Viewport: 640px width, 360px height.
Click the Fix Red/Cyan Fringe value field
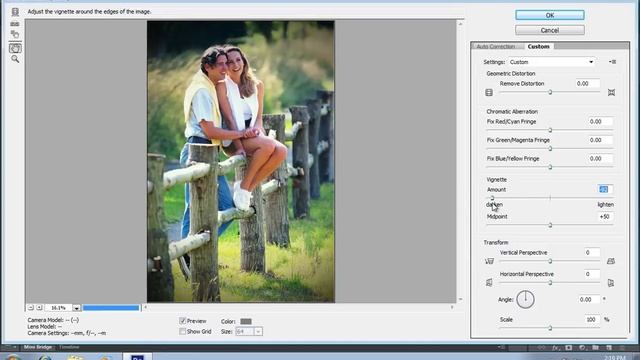(x=601, y=122)
